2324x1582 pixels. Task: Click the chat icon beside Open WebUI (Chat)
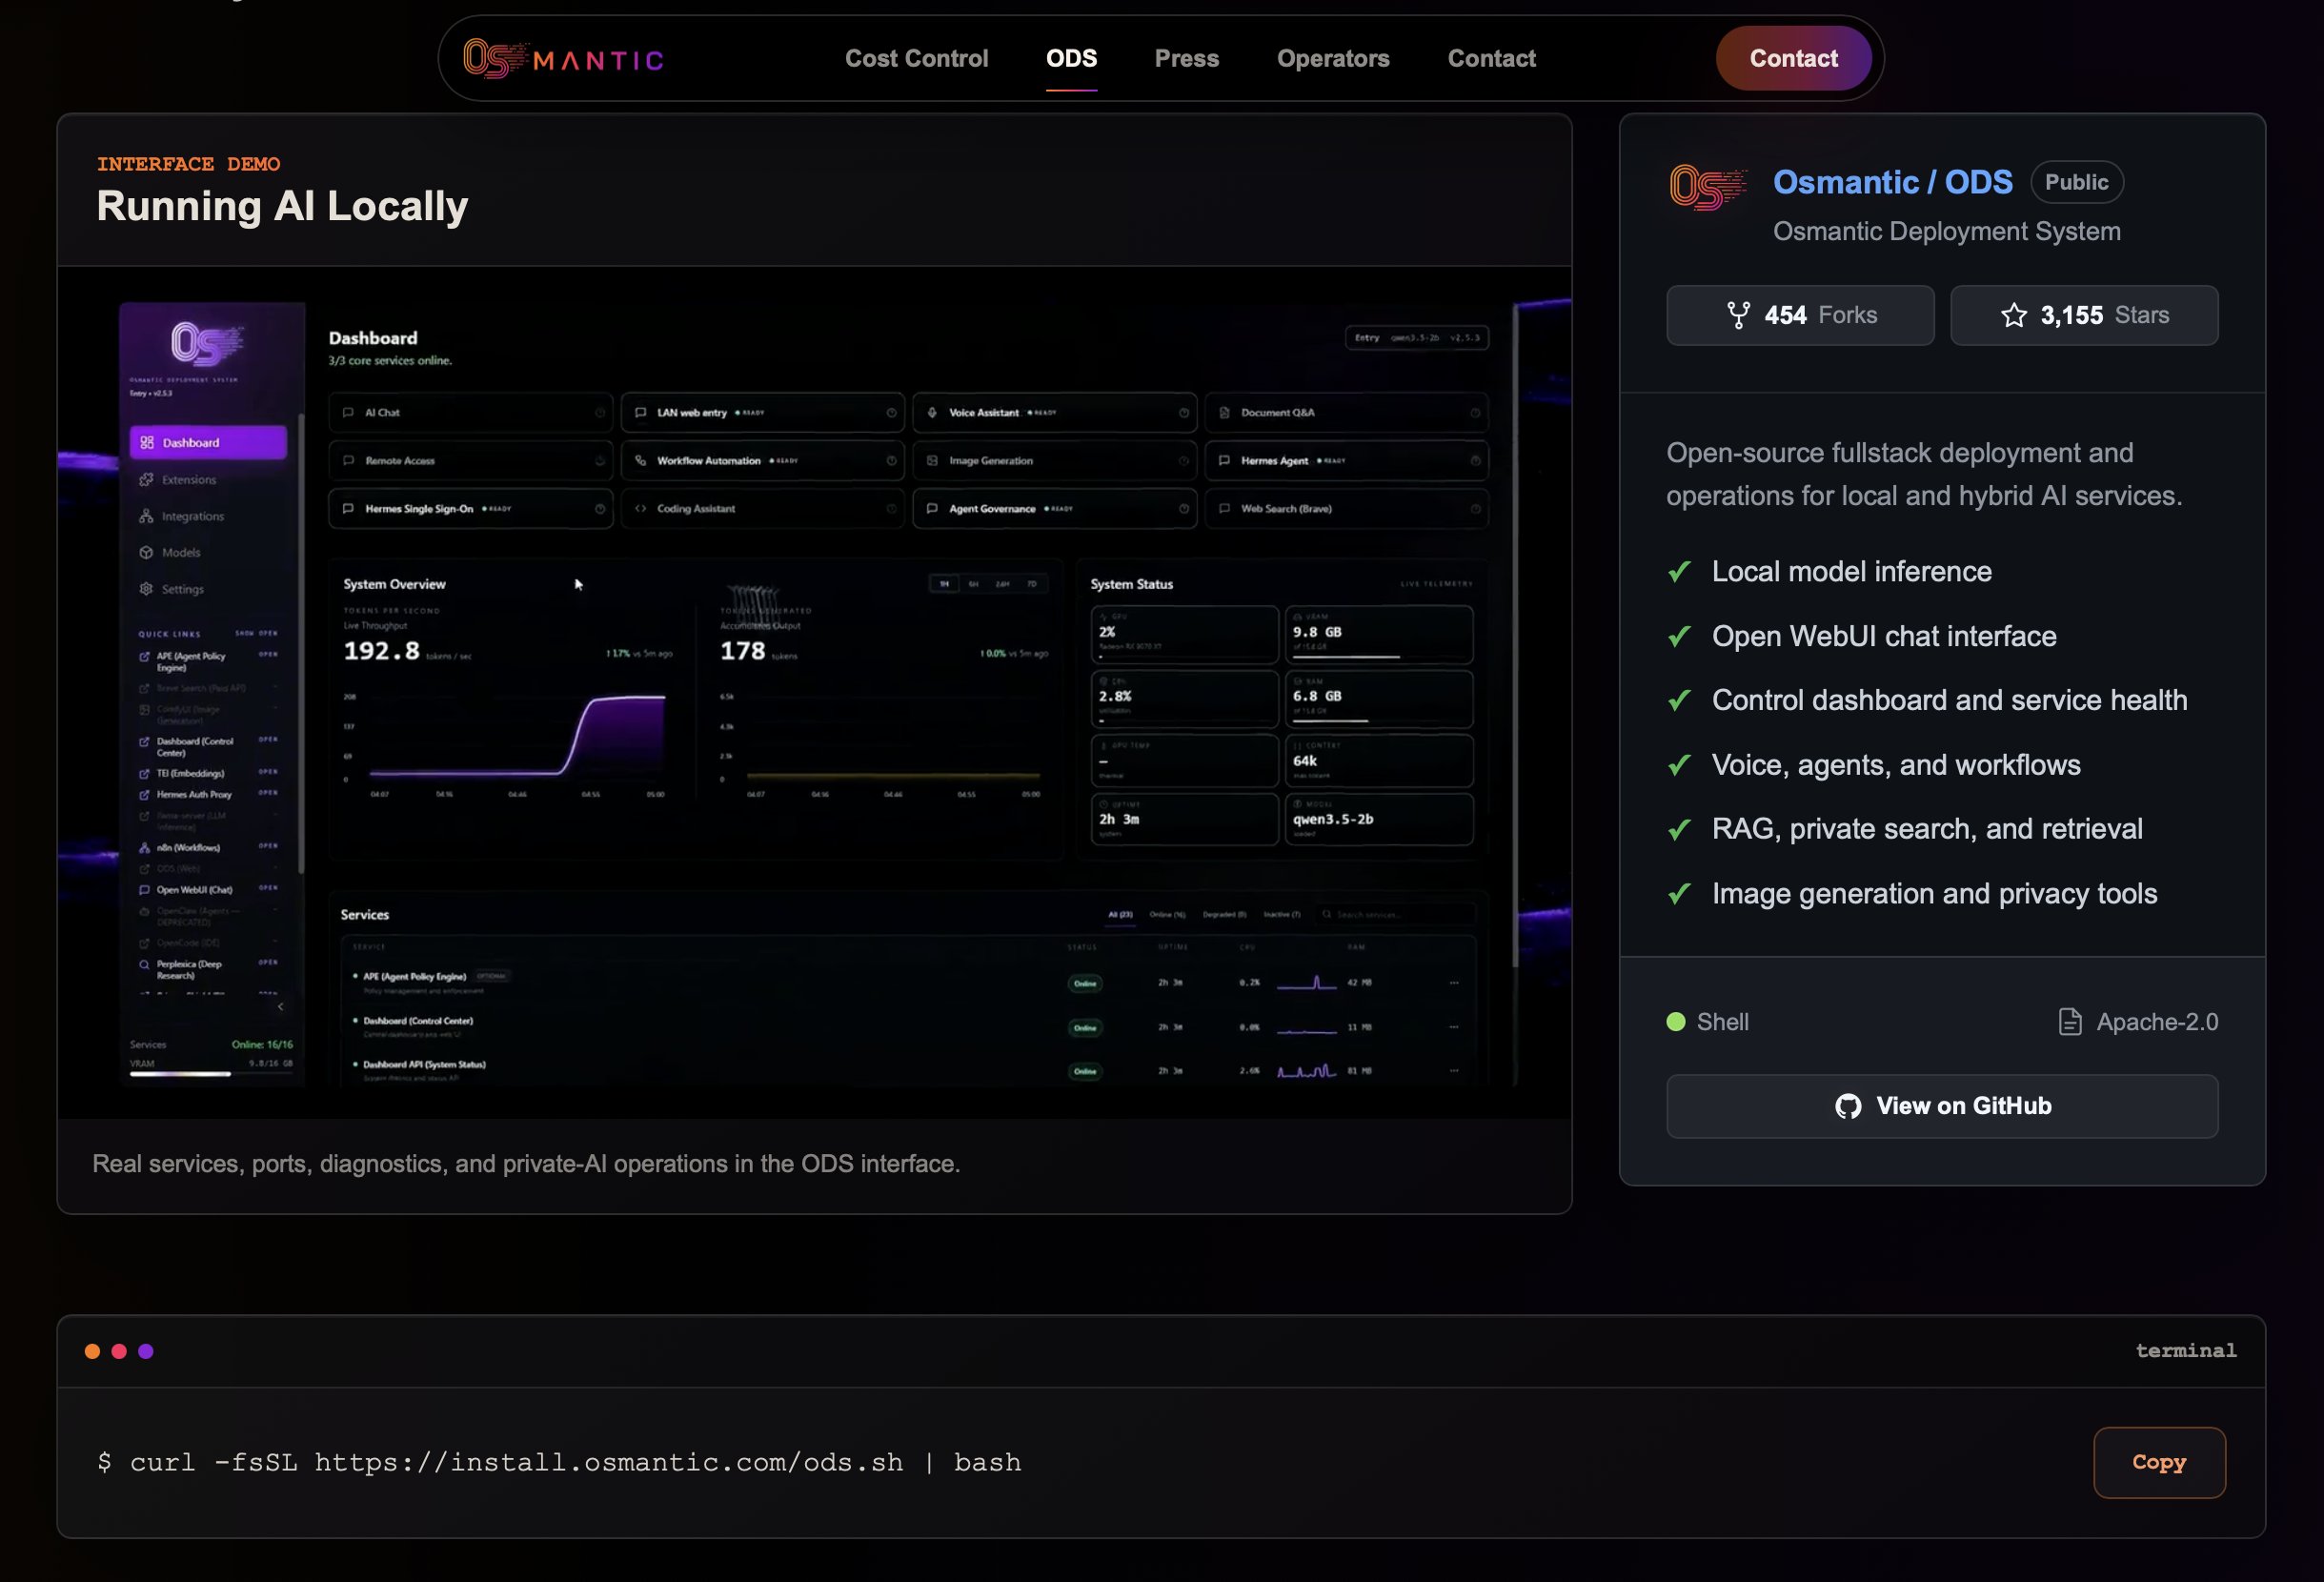pyautogui.click(x=145, y=889)
